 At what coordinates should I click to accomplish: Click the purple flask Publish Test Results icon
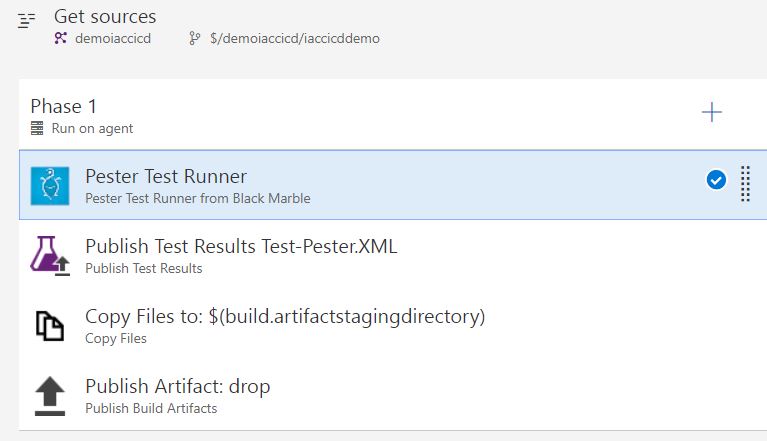pos(50,256)
